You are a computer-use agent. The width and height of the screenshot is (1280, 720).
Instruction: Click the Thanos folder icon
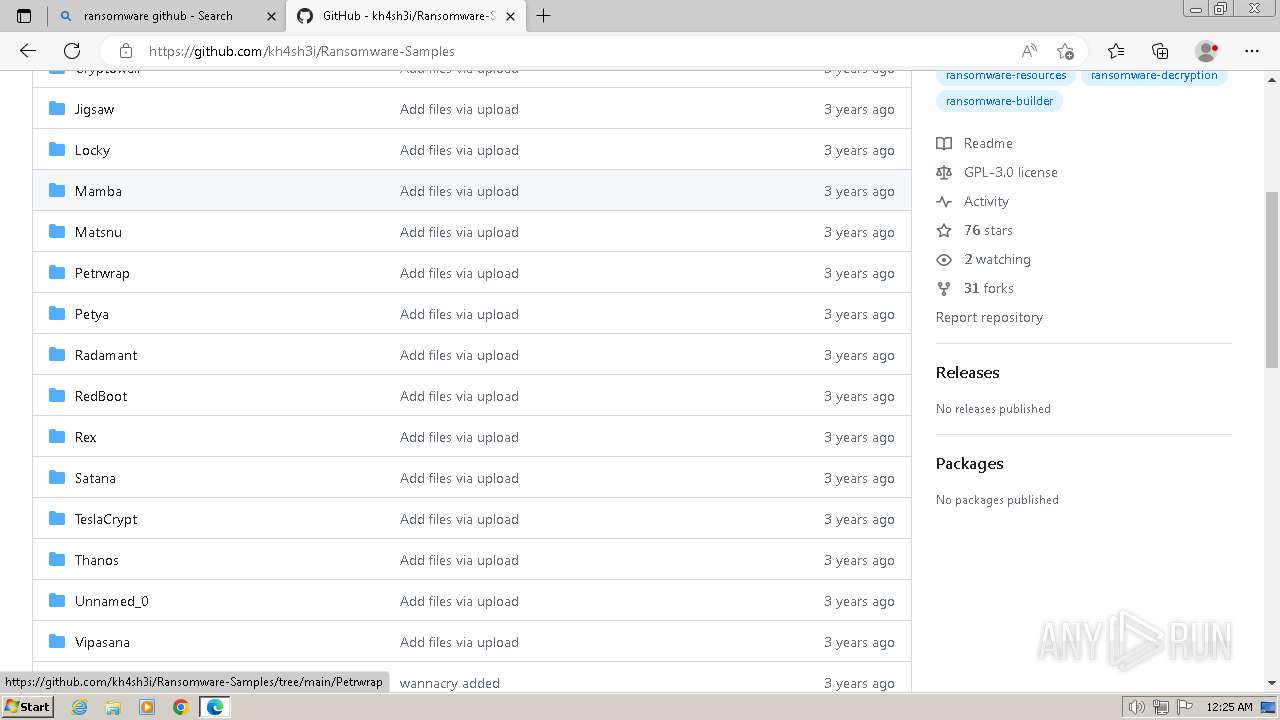(x=57, y=559)
